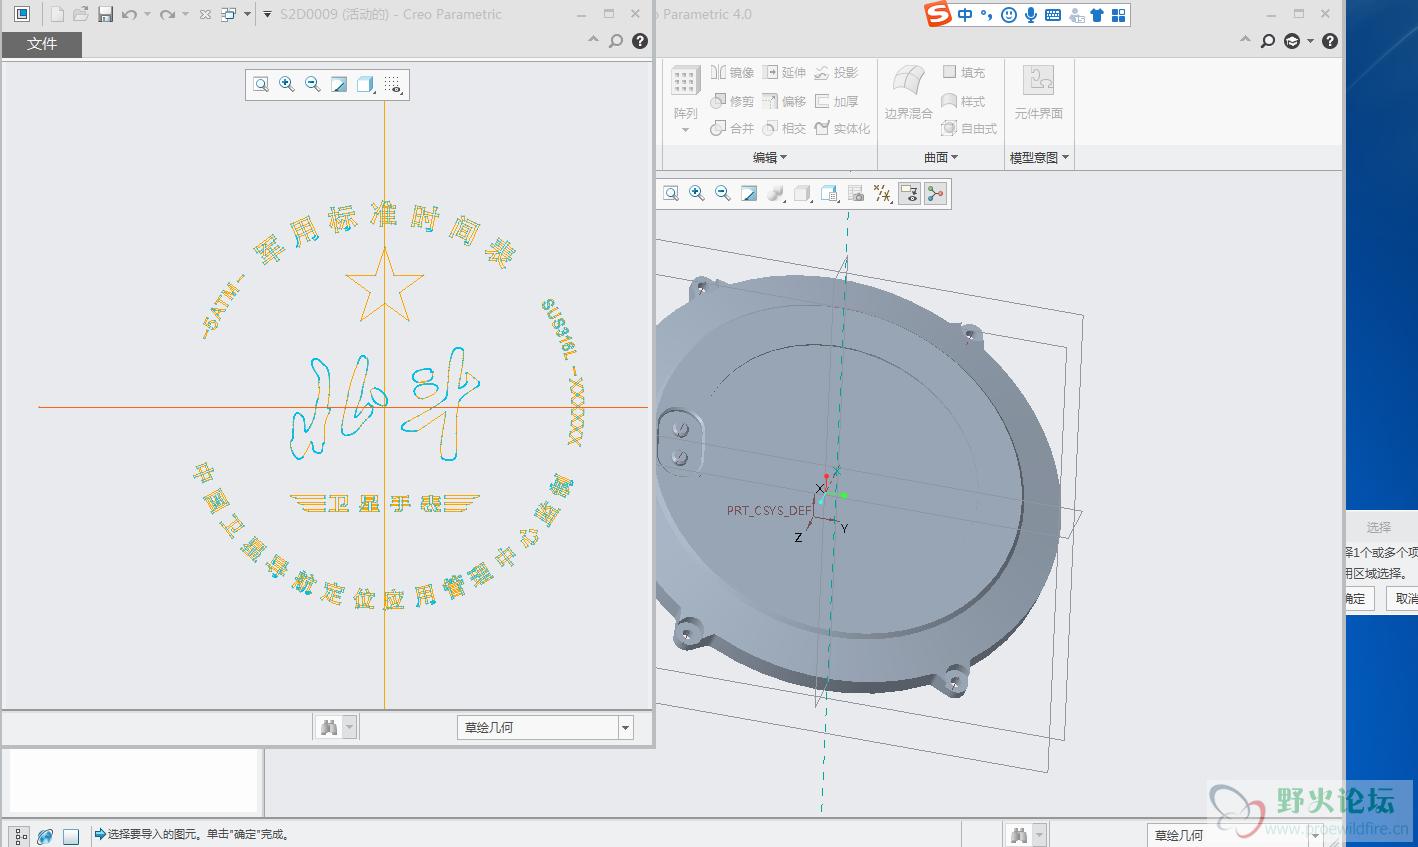Open the windows list dropdown arrow

pos(247,14)
